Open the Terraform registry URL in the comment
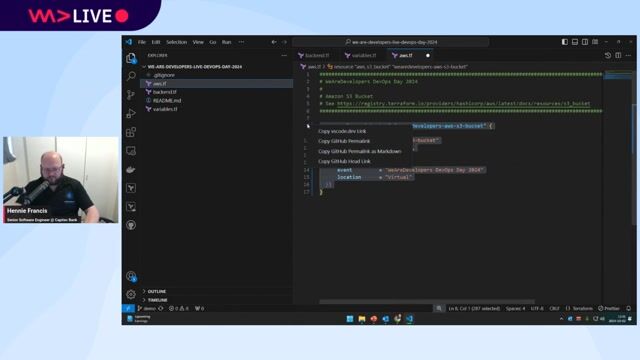 (463, 104)
